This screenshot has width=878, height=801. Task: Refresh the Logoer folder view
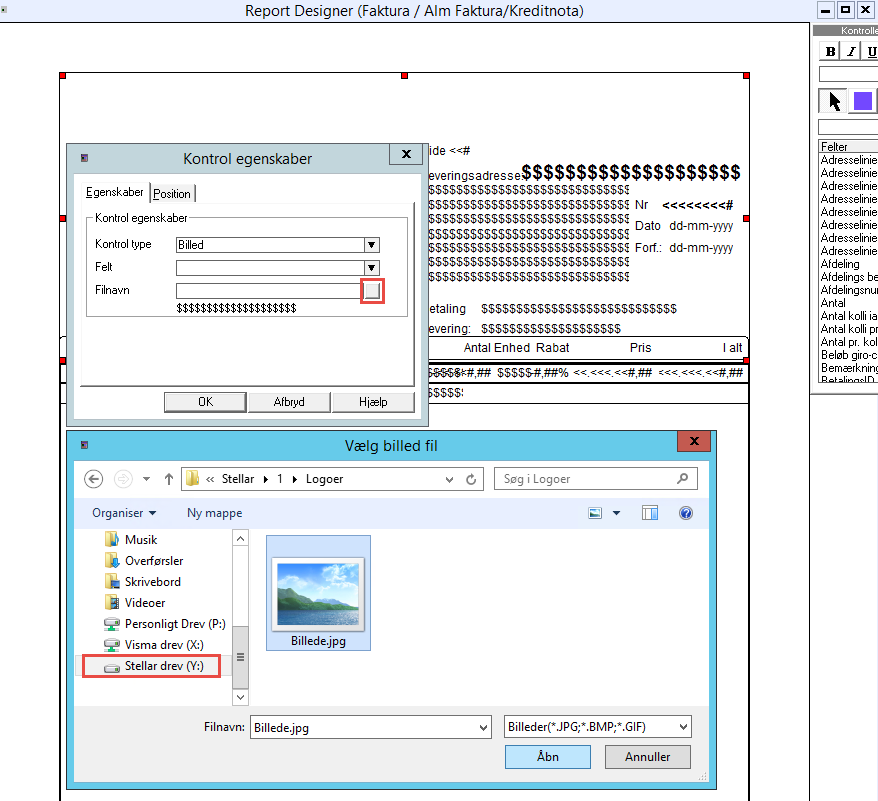471,479
